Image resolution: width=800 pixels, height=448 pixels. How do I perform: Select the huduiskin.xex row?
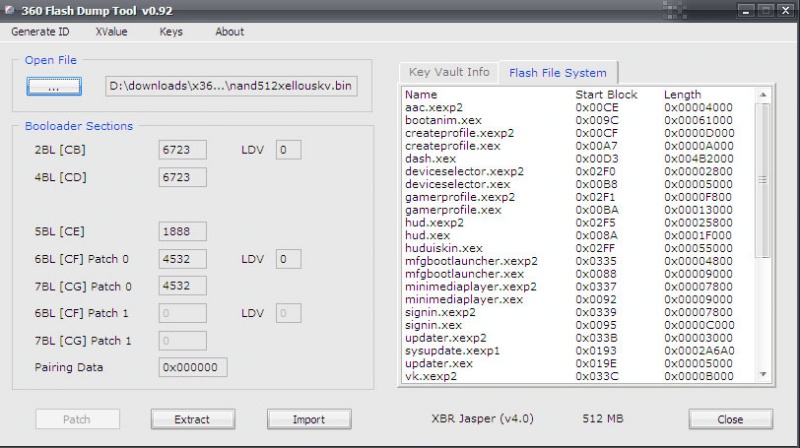[x=578, y=248]
